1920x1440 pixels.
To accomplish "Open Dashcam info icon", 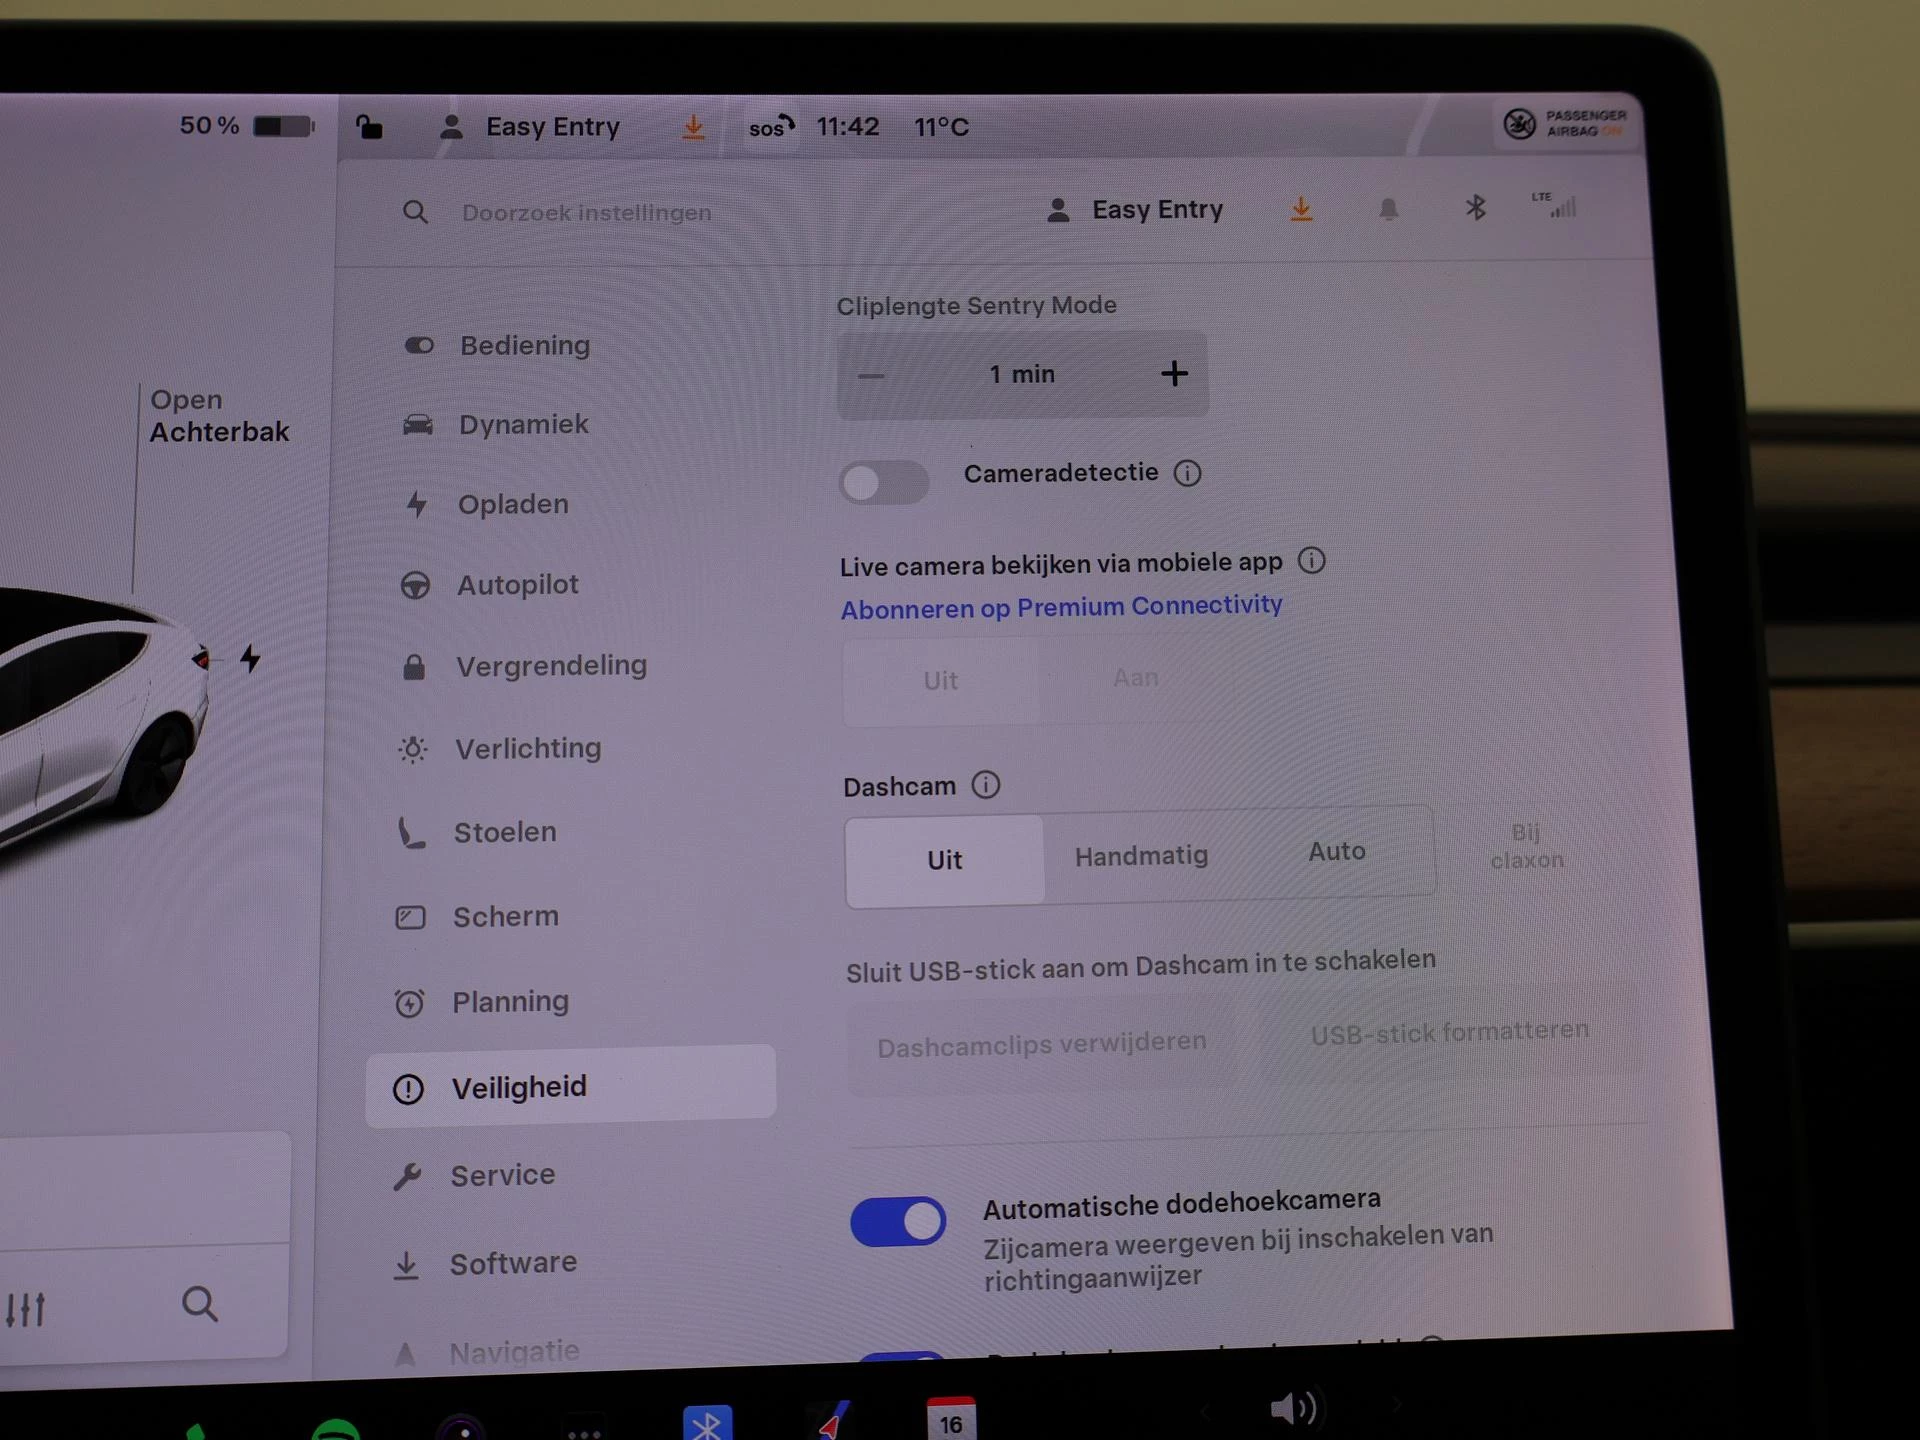I will pos(986,785).
